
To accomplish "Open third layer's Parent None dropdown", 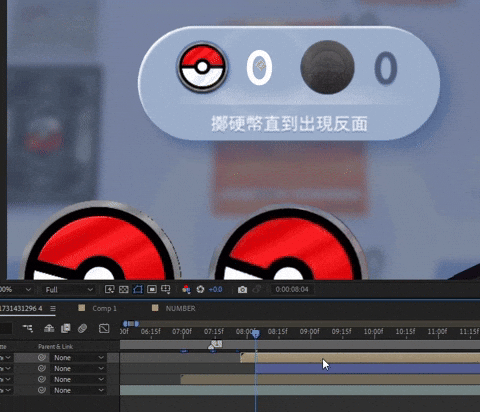I will click(78, 379).
